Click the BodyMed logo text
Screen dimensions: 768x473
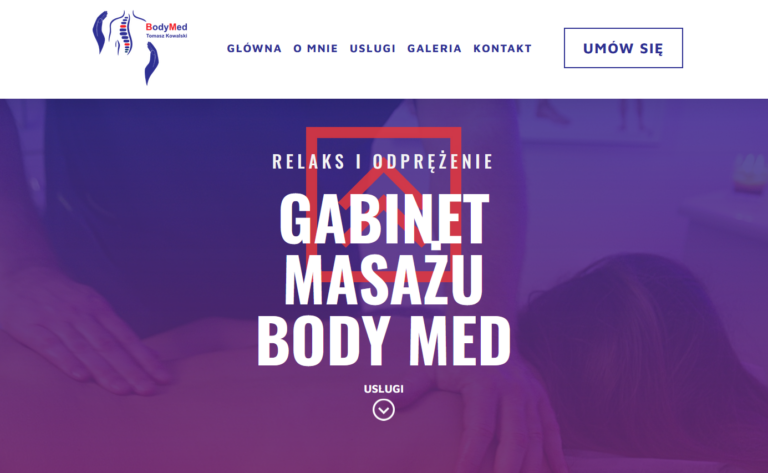167,27
